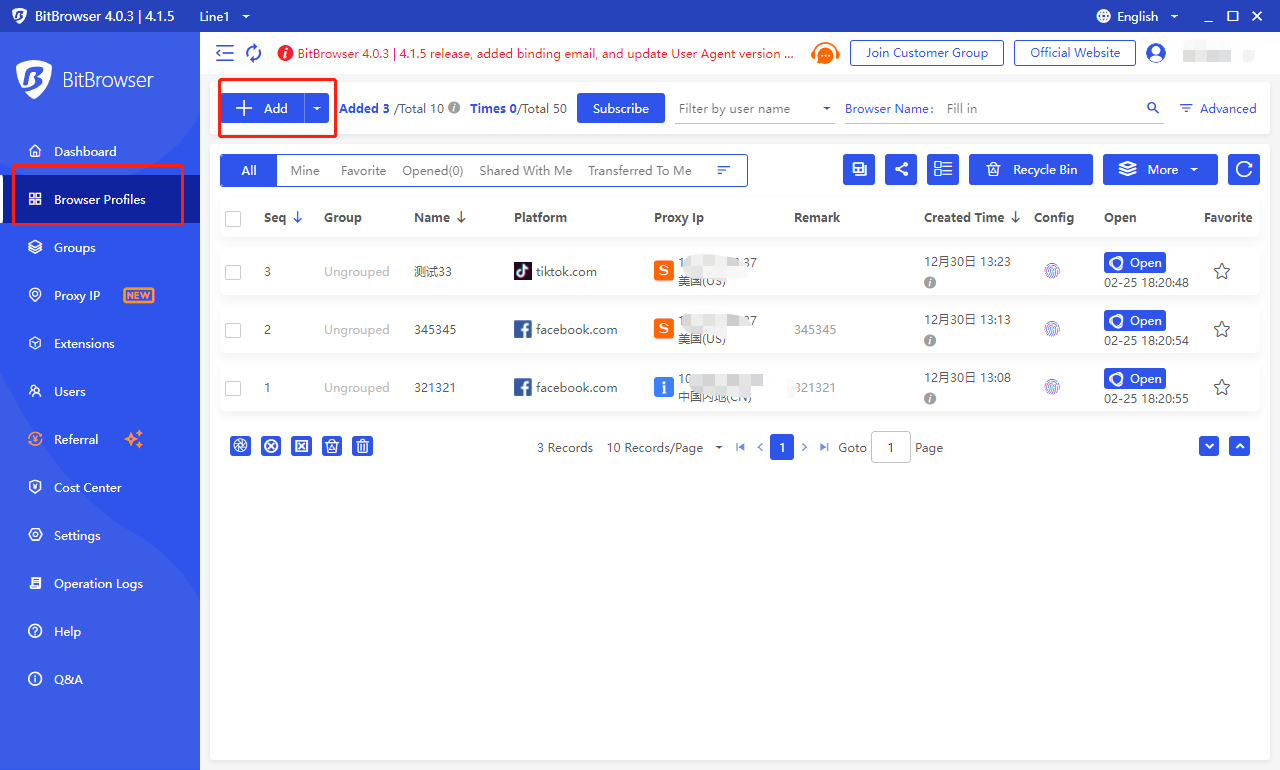Open Extensions in the sidebar
The height and width of the screenshot is (770, 1280).
100,343
